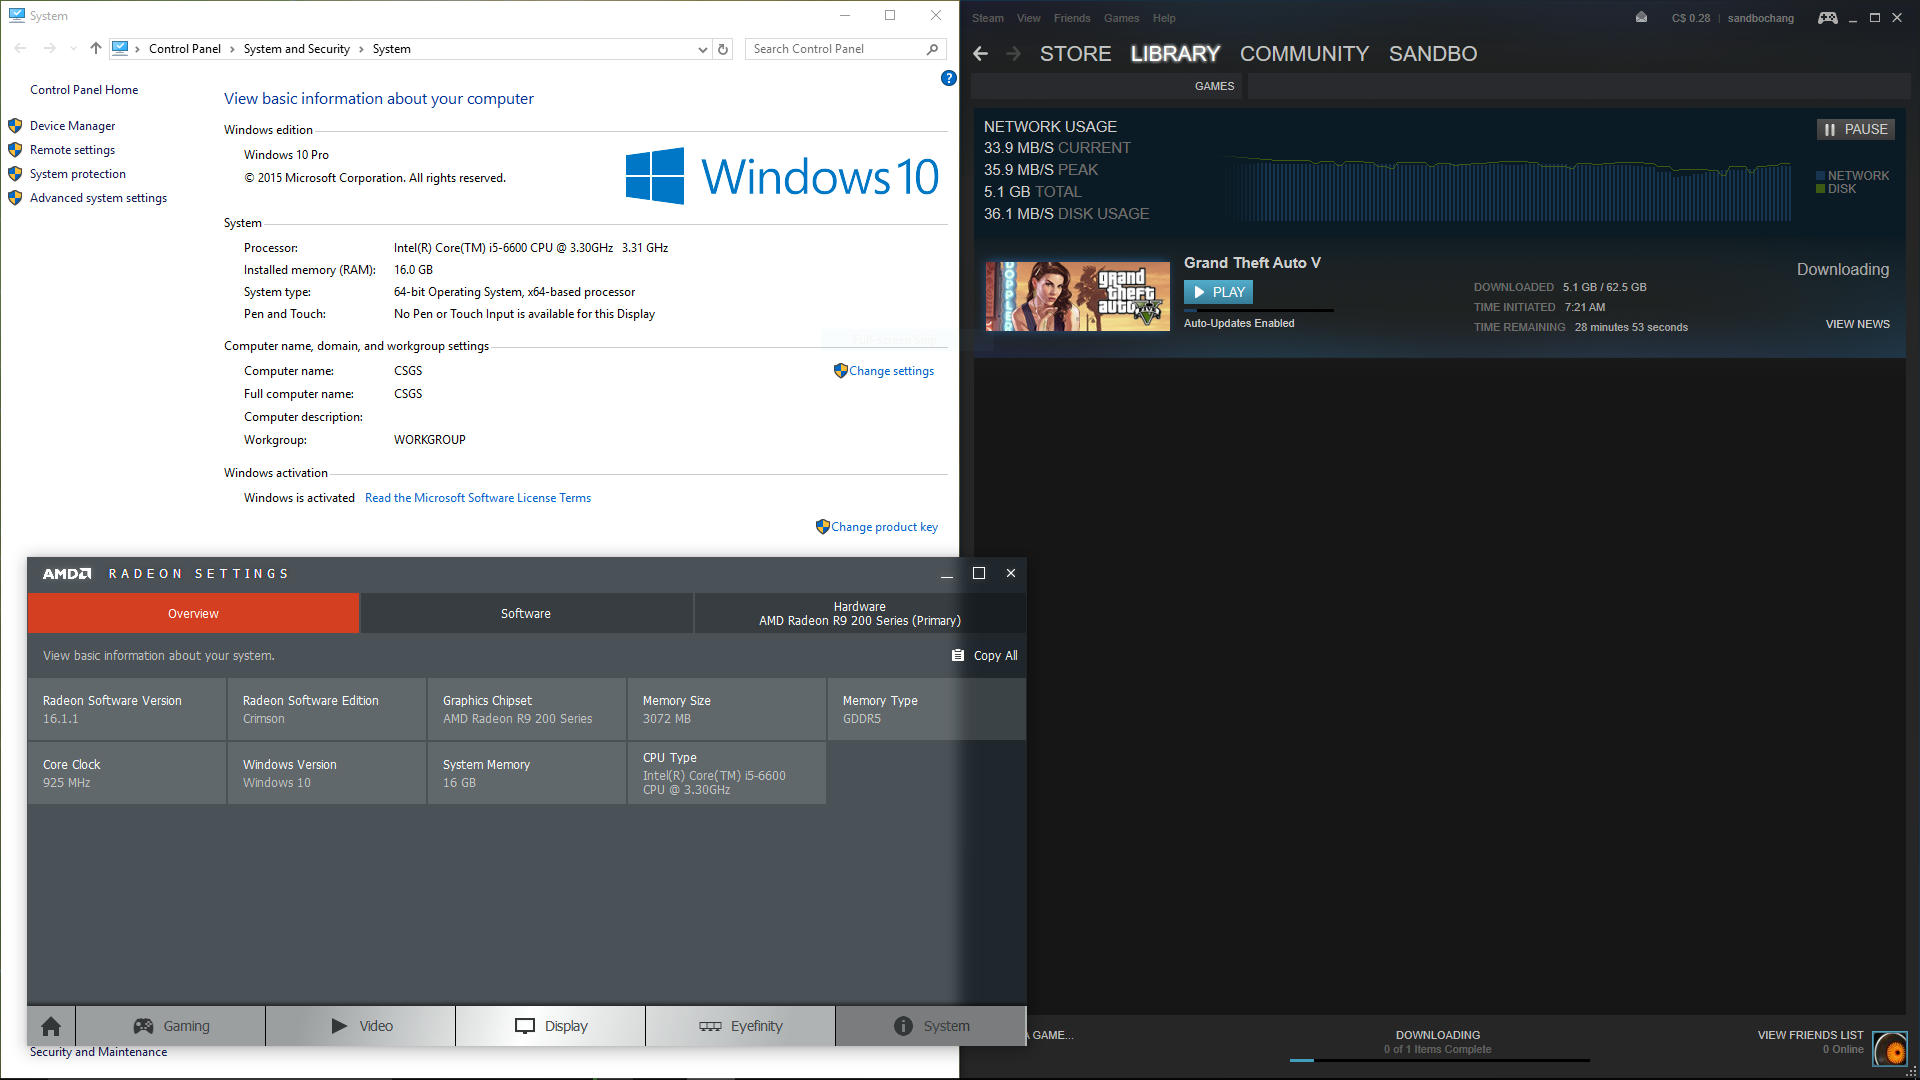Switch to the Steam COMMUNITY tab

(x=1304, y=54)
